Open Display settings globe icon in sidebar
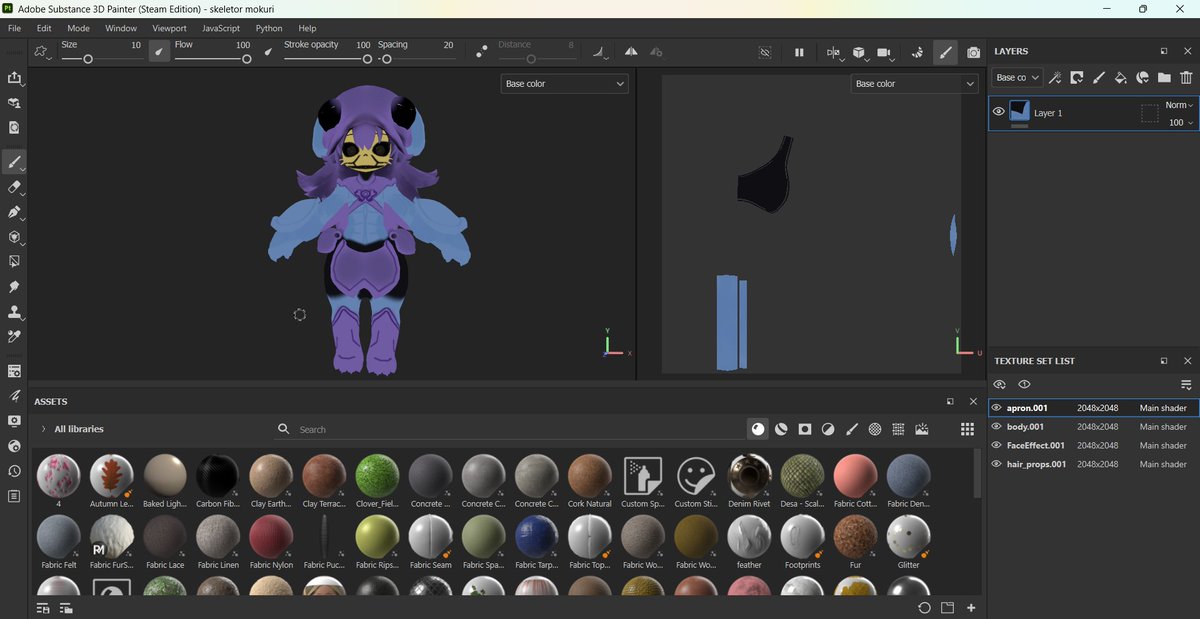Screen dimensions: 1200x619 [14, 446]
